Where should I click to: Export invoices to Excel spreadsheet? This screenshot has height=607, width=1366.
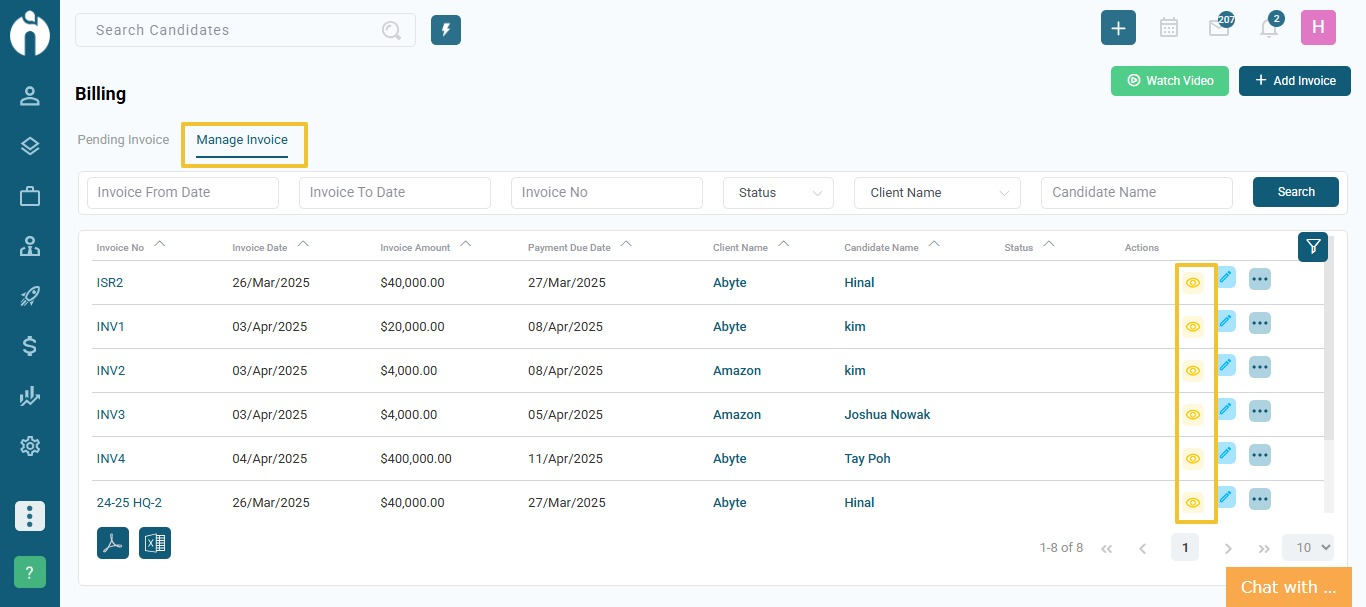coord(155,543)
